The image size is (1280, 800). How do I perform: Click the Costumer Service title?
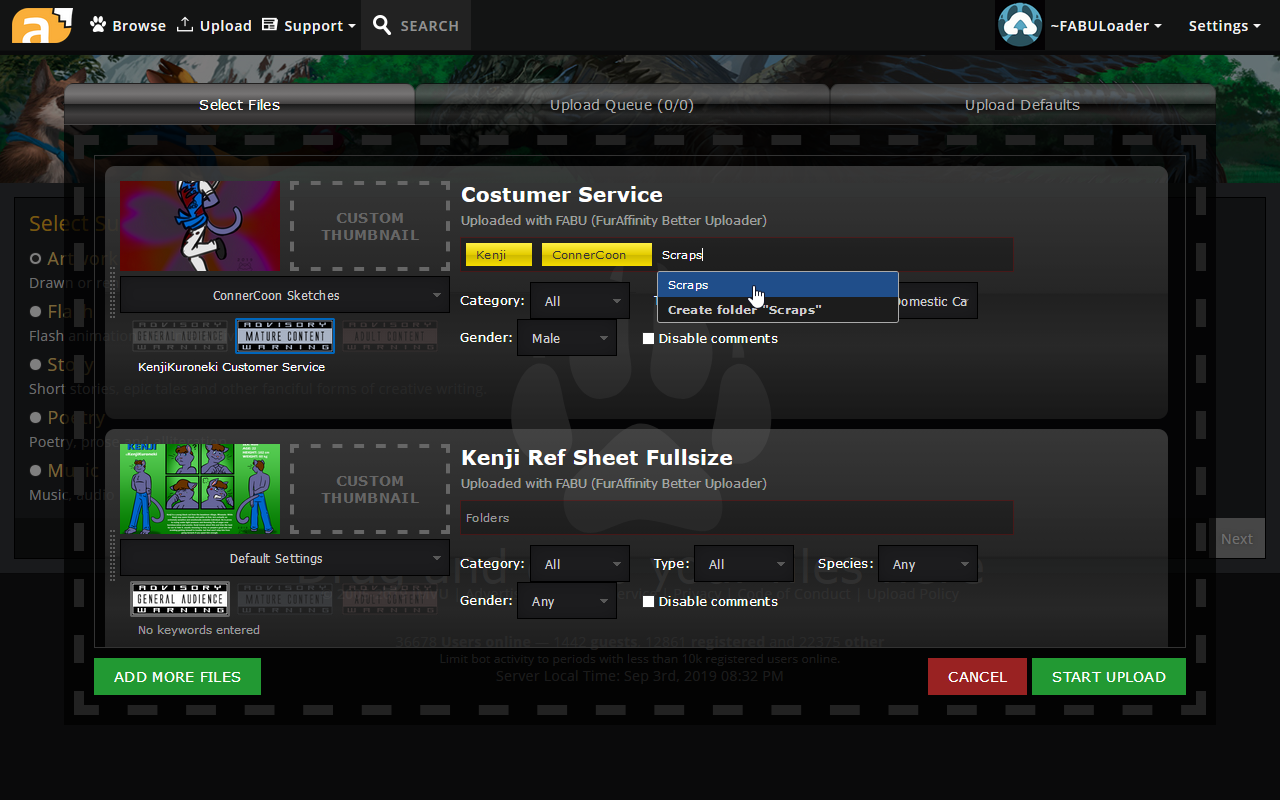click(562, 194)
